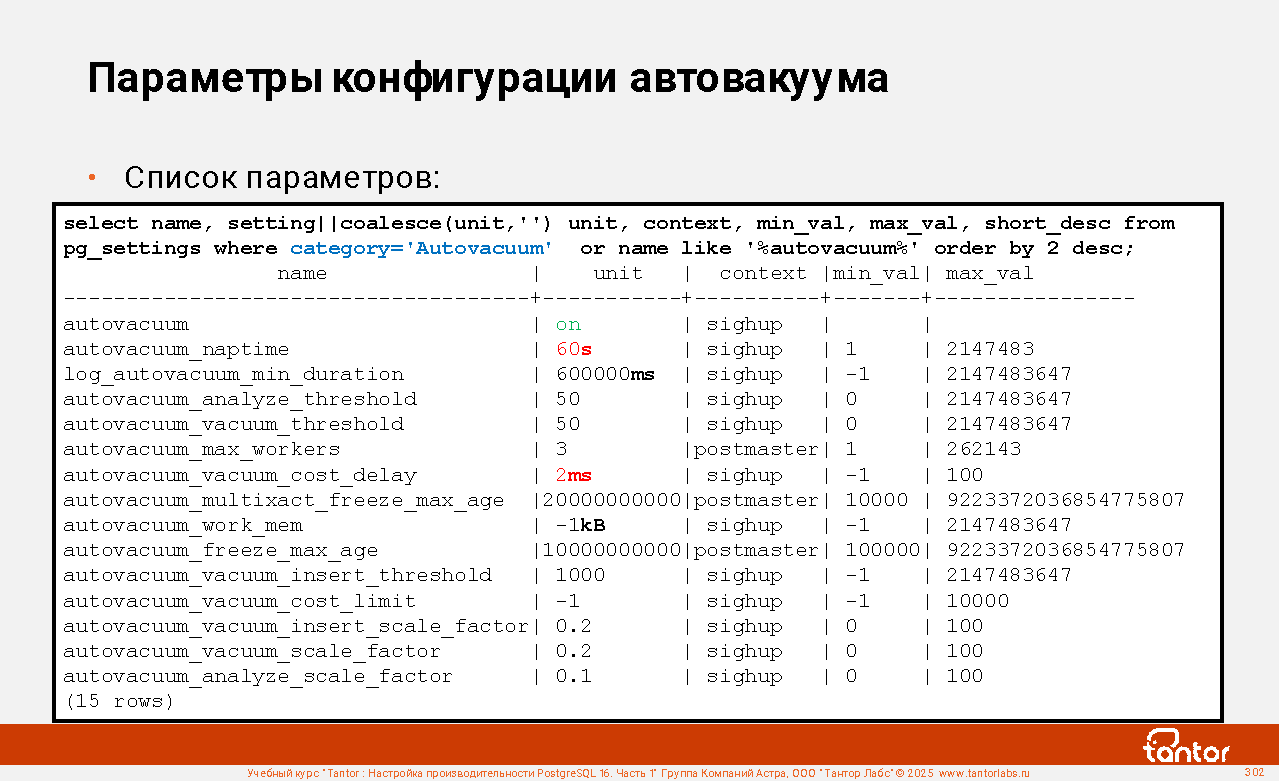Image resolution: width=1279 pixels, height=781 pixels.
Task: Click the slide title about autovacuum configuration
Action: click(488, 78)
